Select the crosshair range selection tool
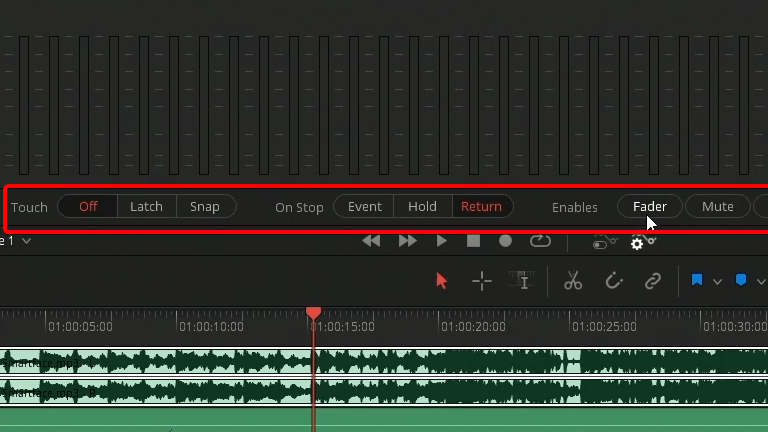 [481, 281]
